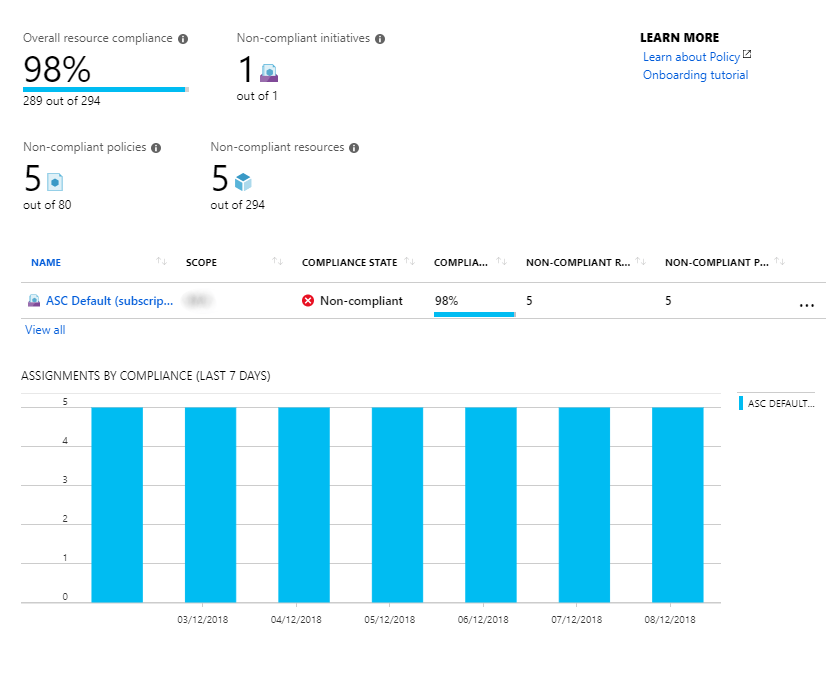Toggle sort order on COMPLIANCE STATE column

(x=410, y=261)
